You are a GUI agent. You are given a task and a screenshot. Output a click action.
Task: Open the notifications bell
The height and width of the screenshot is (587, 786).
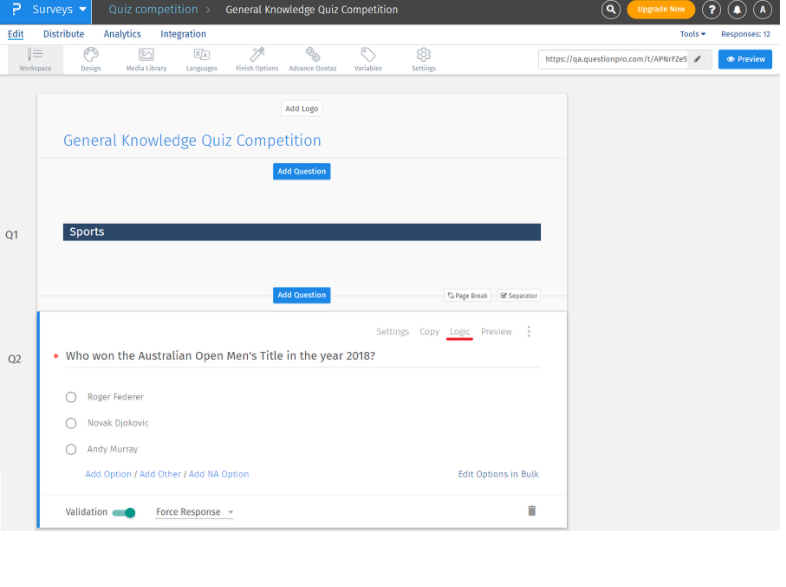737,10
